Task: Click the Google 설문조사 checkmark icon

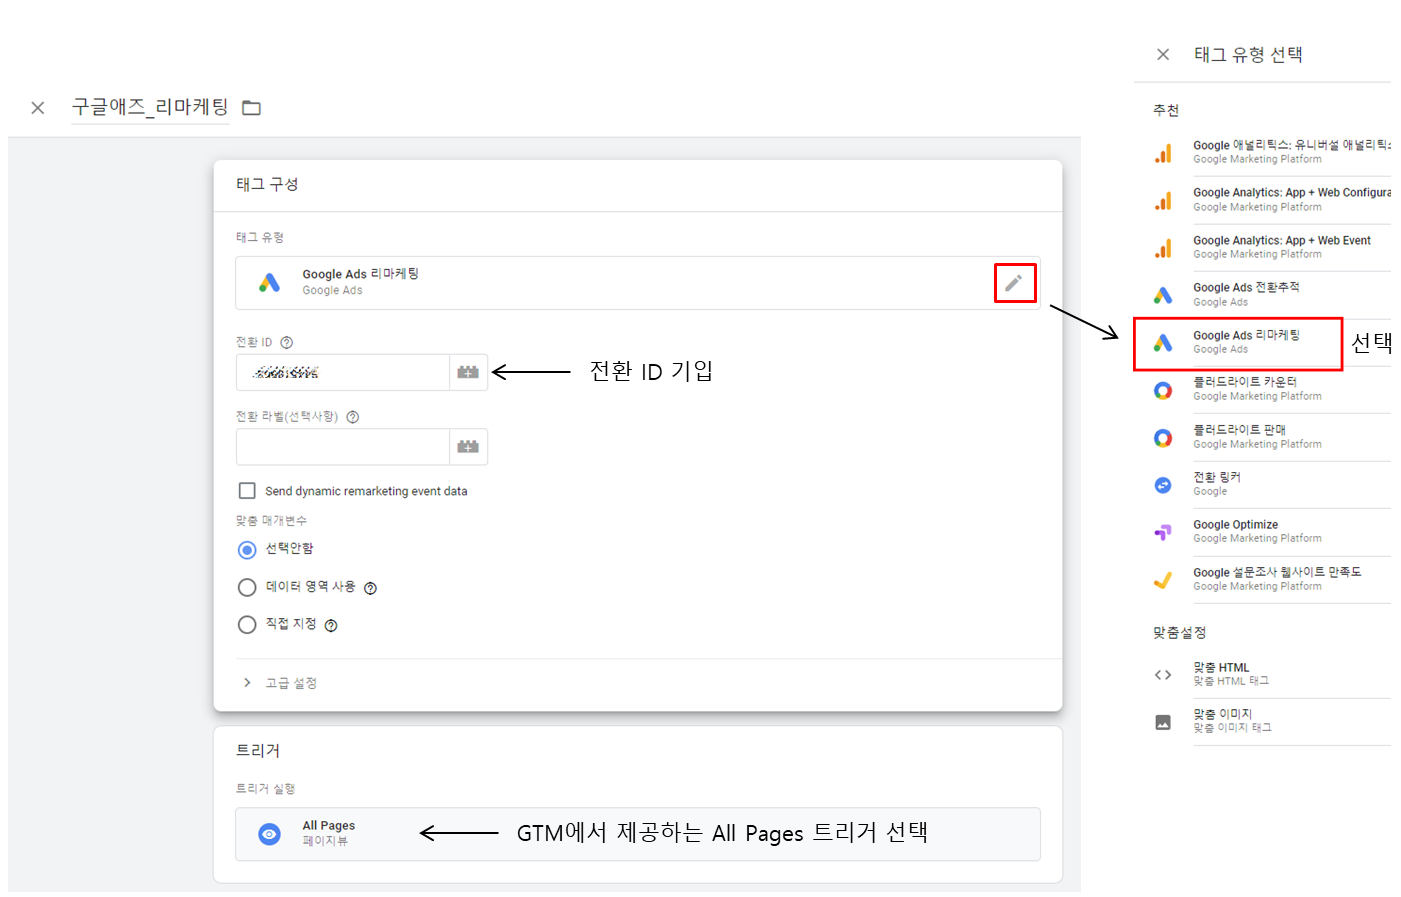Action: pyautogui.click(x=1163, y=580)
